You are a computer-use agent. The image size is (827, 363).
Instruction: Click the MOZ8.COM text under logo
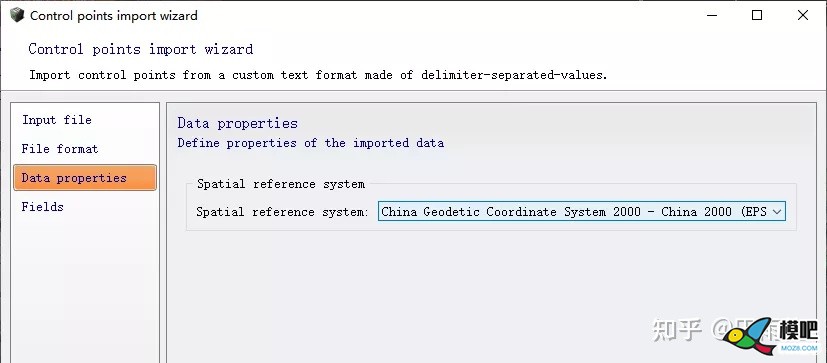click(x=803, y=349)
